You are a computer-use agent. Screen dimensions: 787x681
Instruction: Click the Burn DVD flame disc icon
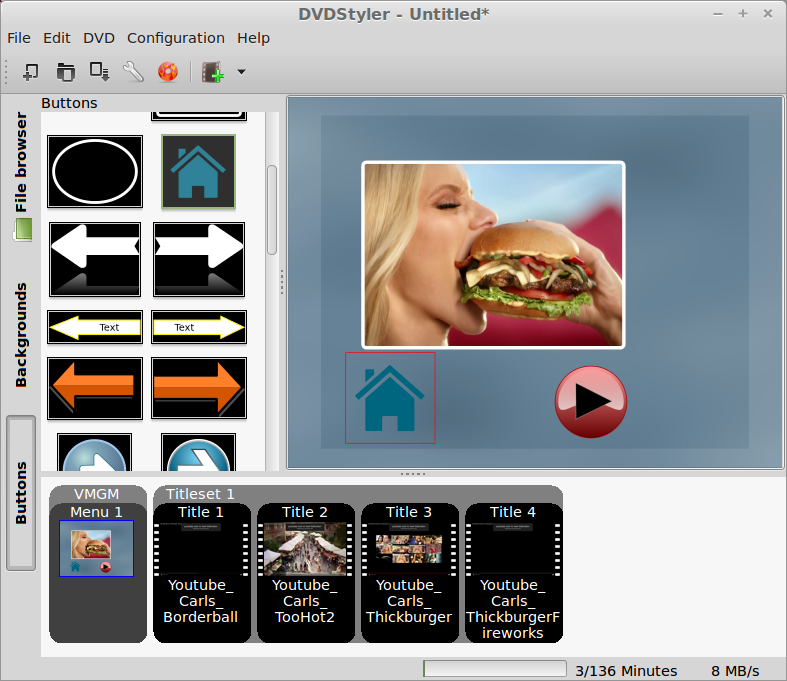(x=168, y=72)
